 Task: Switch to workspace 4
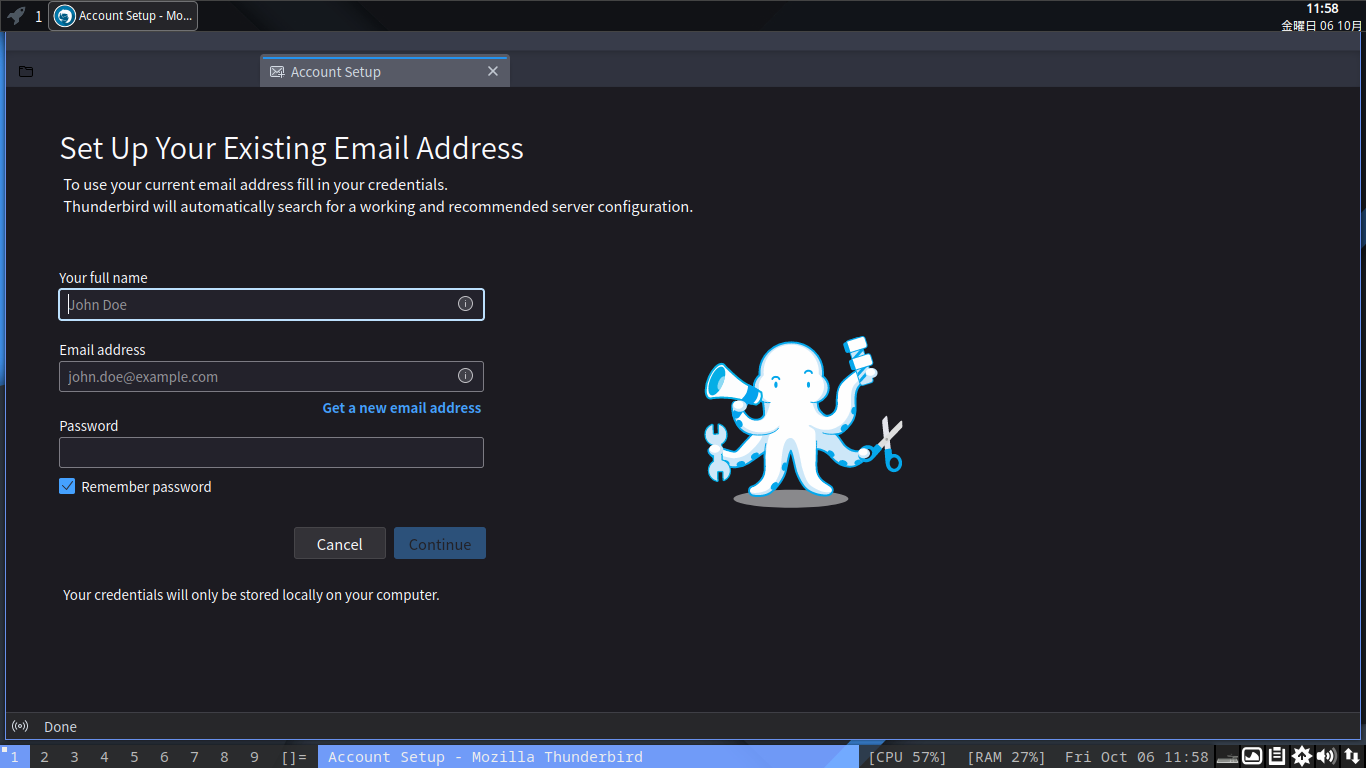(104, 757)
